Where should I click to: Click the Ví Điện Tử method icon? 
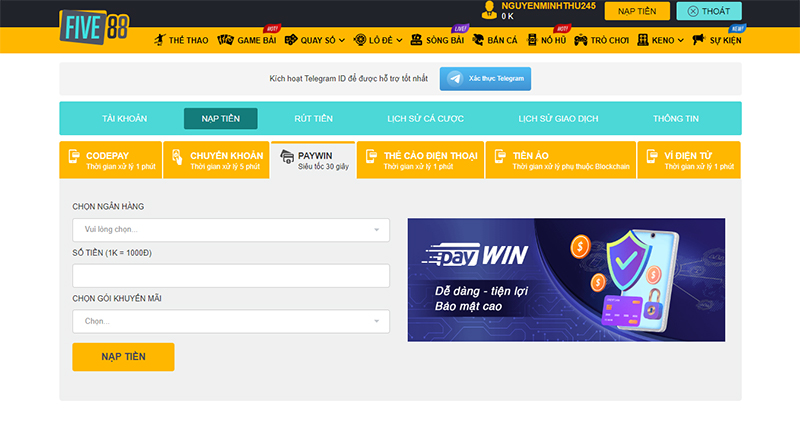[x=652, y=156]
